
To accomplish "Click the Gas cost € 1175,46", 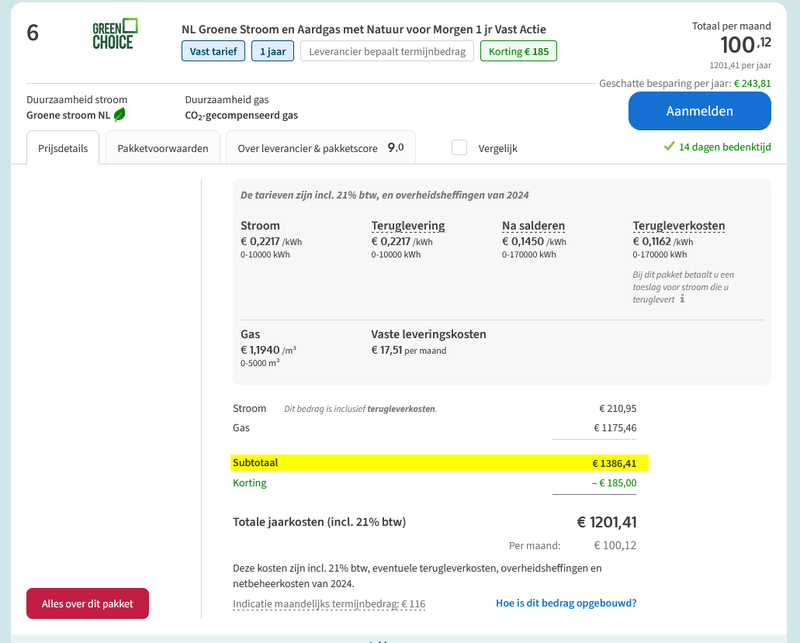I will (x=615, y=428).
